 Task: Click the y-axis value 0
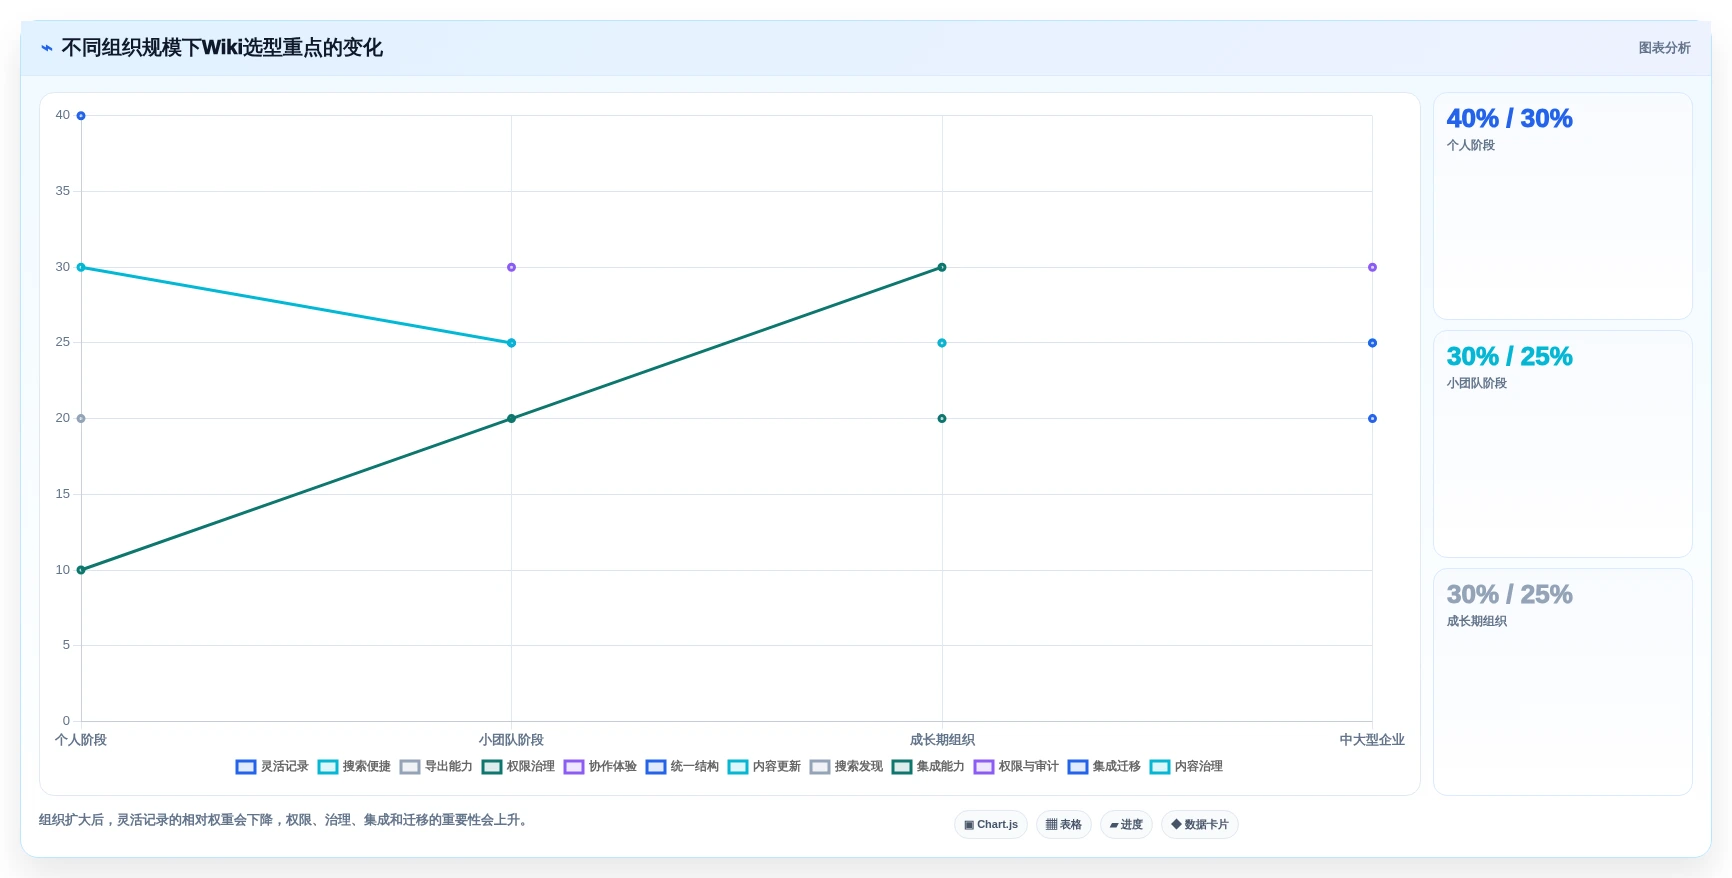coord(66,721)
